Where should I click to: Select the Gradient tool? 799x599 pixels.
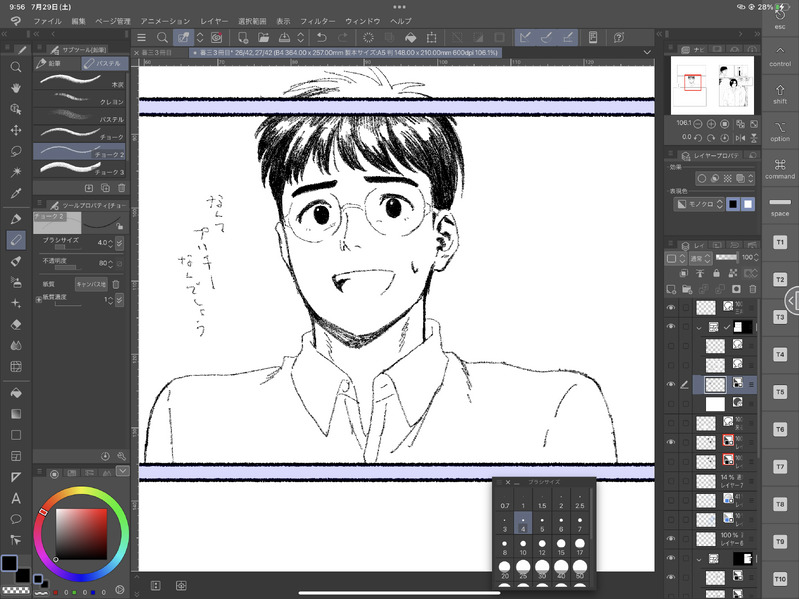click(x=16, y=414)
